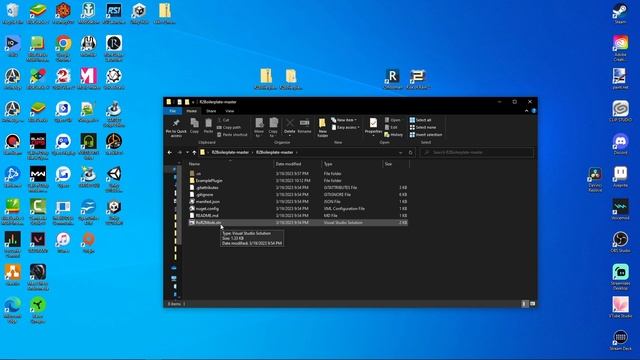Screen dimensions: 640x360
Task: Click Paste shortcut in ribbon
Action: tap(232, 135)
